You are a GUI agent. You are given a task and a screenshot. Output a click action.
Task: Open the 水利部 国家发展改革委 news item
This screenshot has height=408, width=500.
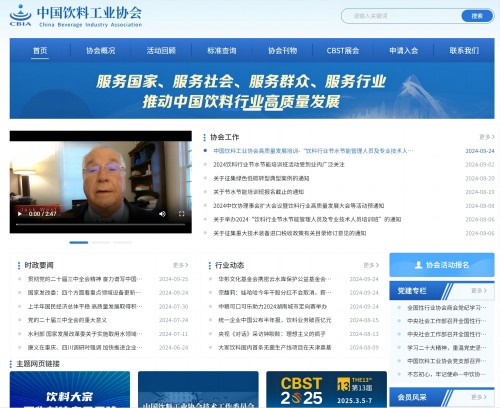[85, 334]
